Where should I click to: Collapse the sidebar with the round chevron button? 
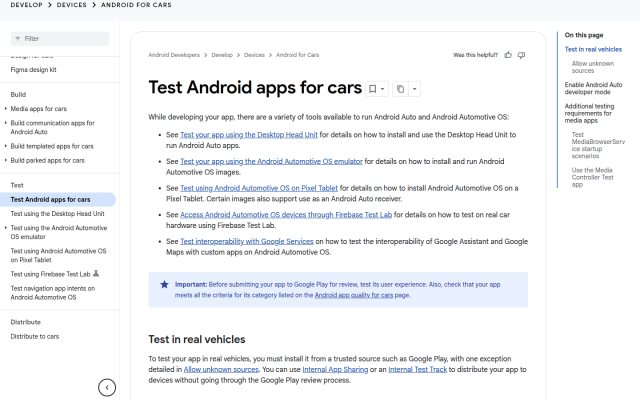click(107, 387)
